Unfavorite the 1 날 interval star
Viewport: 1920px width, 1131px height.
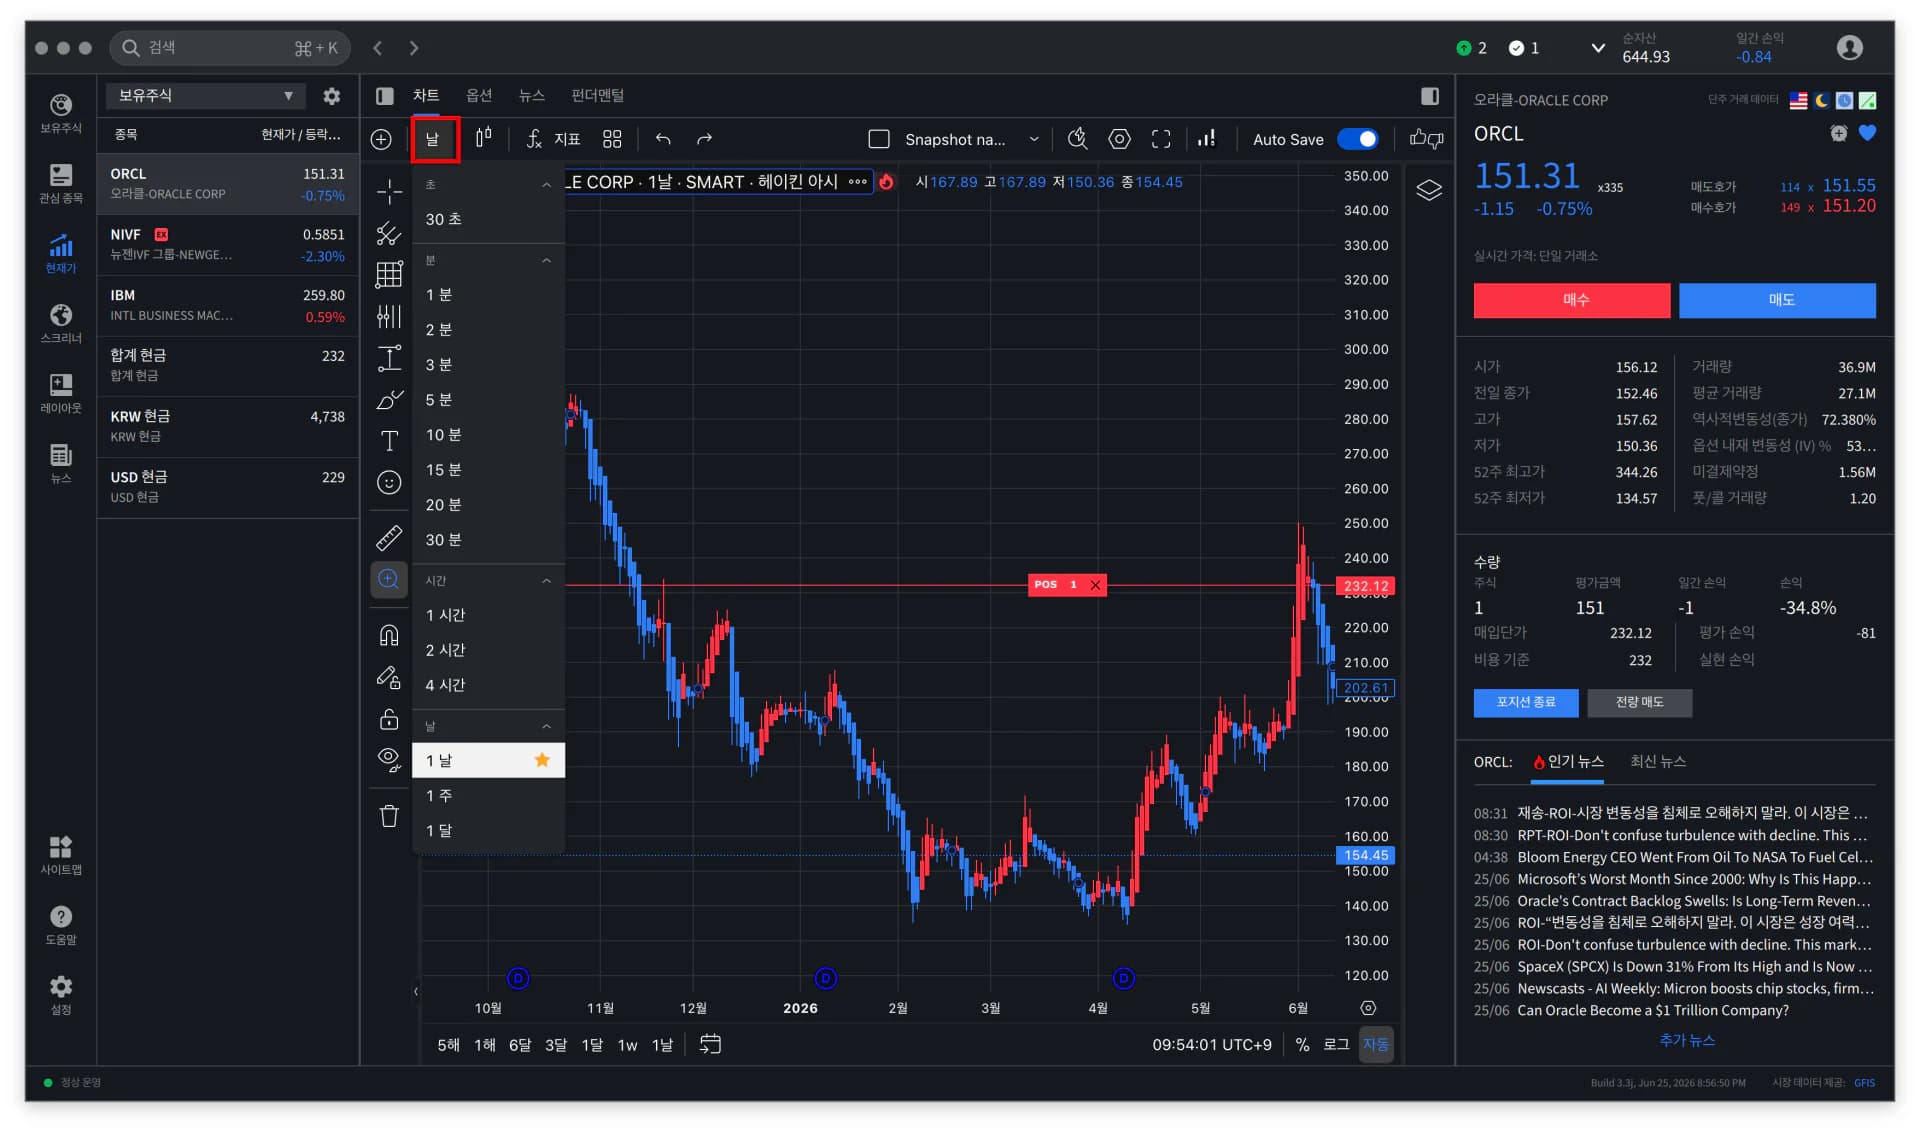(x=542, y=760)
